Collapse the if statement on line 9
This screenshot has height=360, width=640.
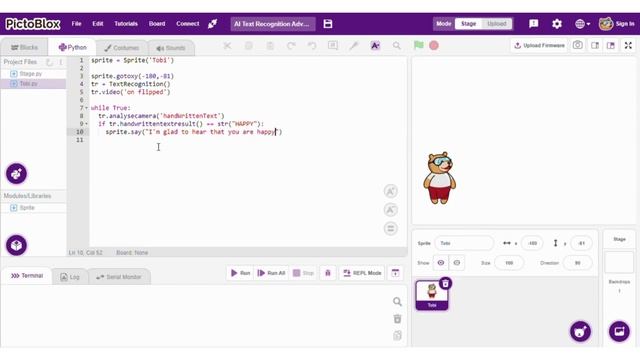86,124
